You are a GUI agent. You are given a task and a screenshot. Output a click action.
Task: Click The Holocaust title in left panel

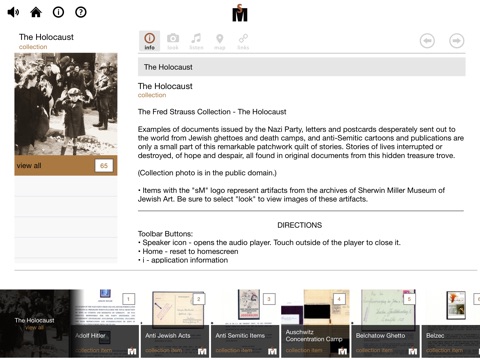46,37
